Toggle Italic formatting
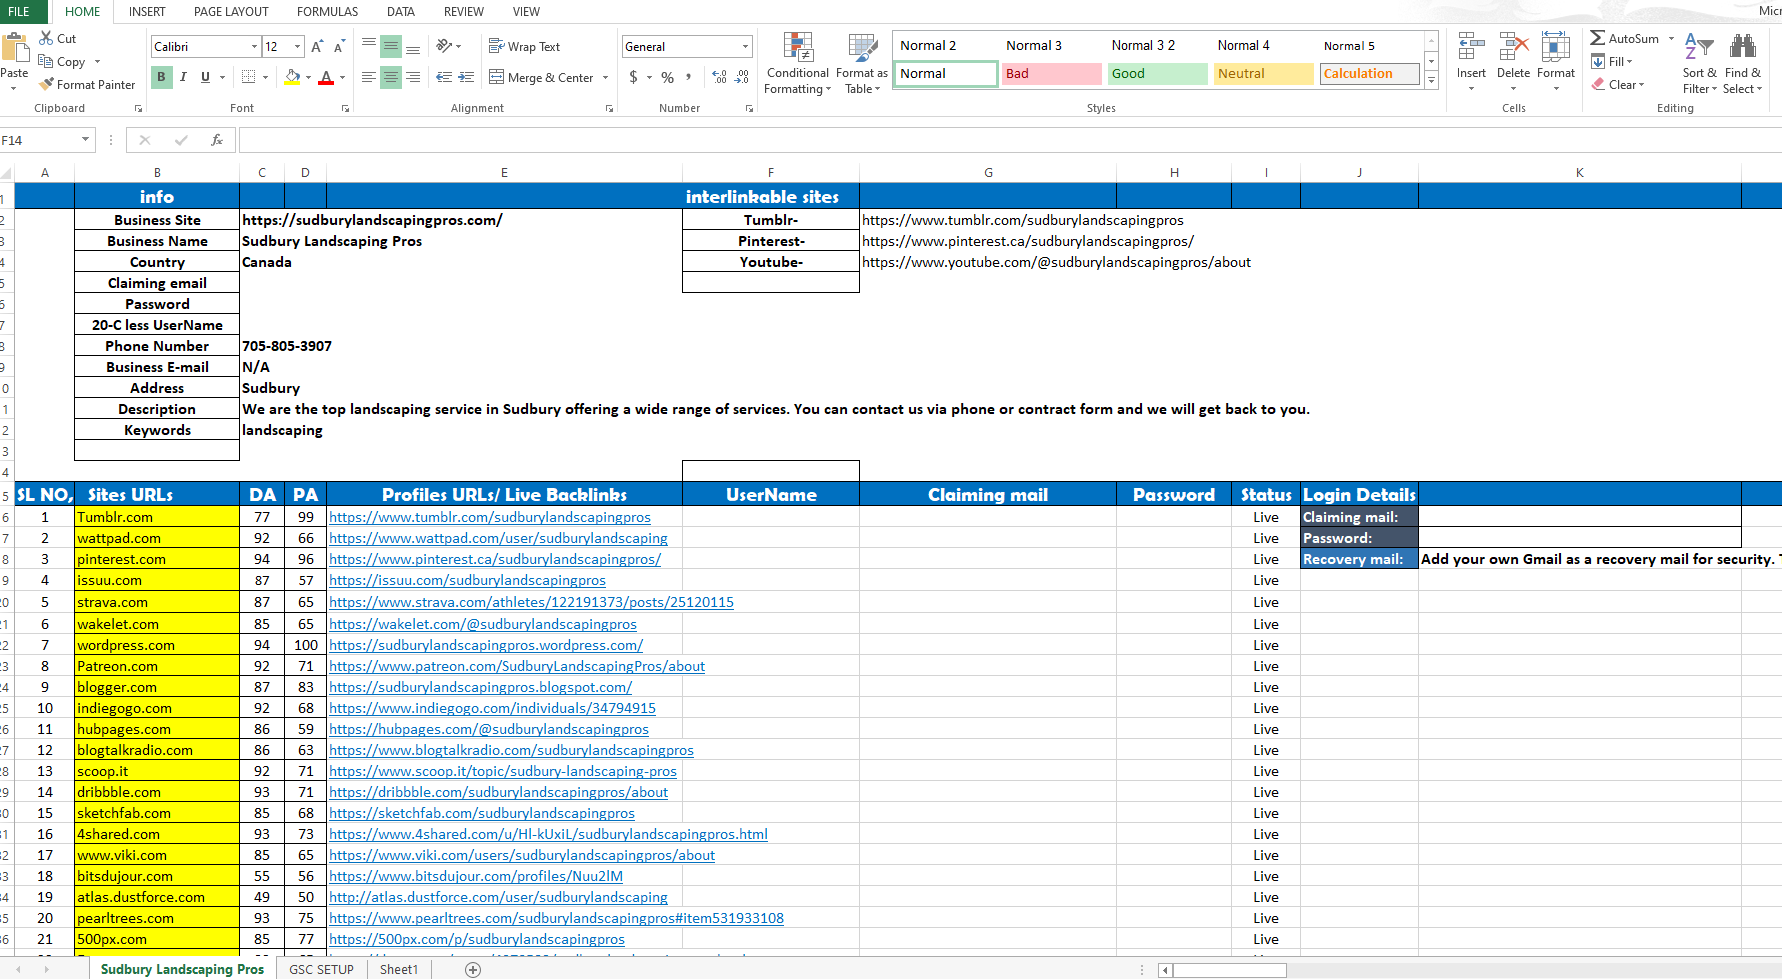The height and width of the screenshot is (979, 1782). pos(183,77)
